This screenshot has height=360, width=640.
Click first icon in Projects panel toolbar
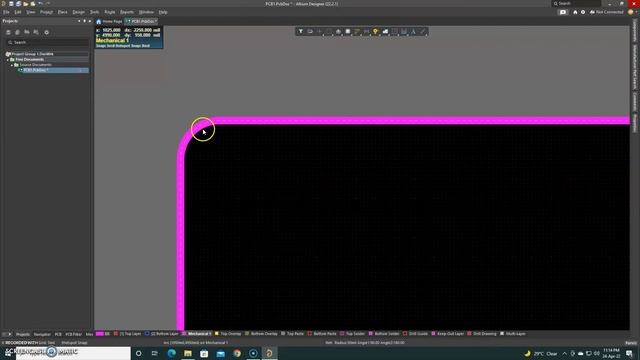8,32
